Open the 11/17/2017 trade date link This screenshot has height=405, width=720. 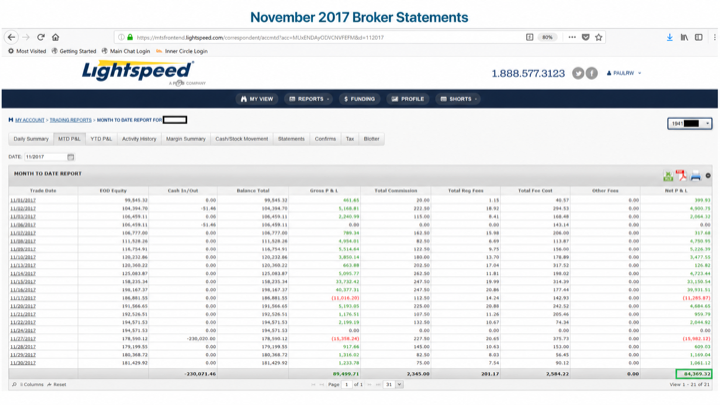(23, 298)
